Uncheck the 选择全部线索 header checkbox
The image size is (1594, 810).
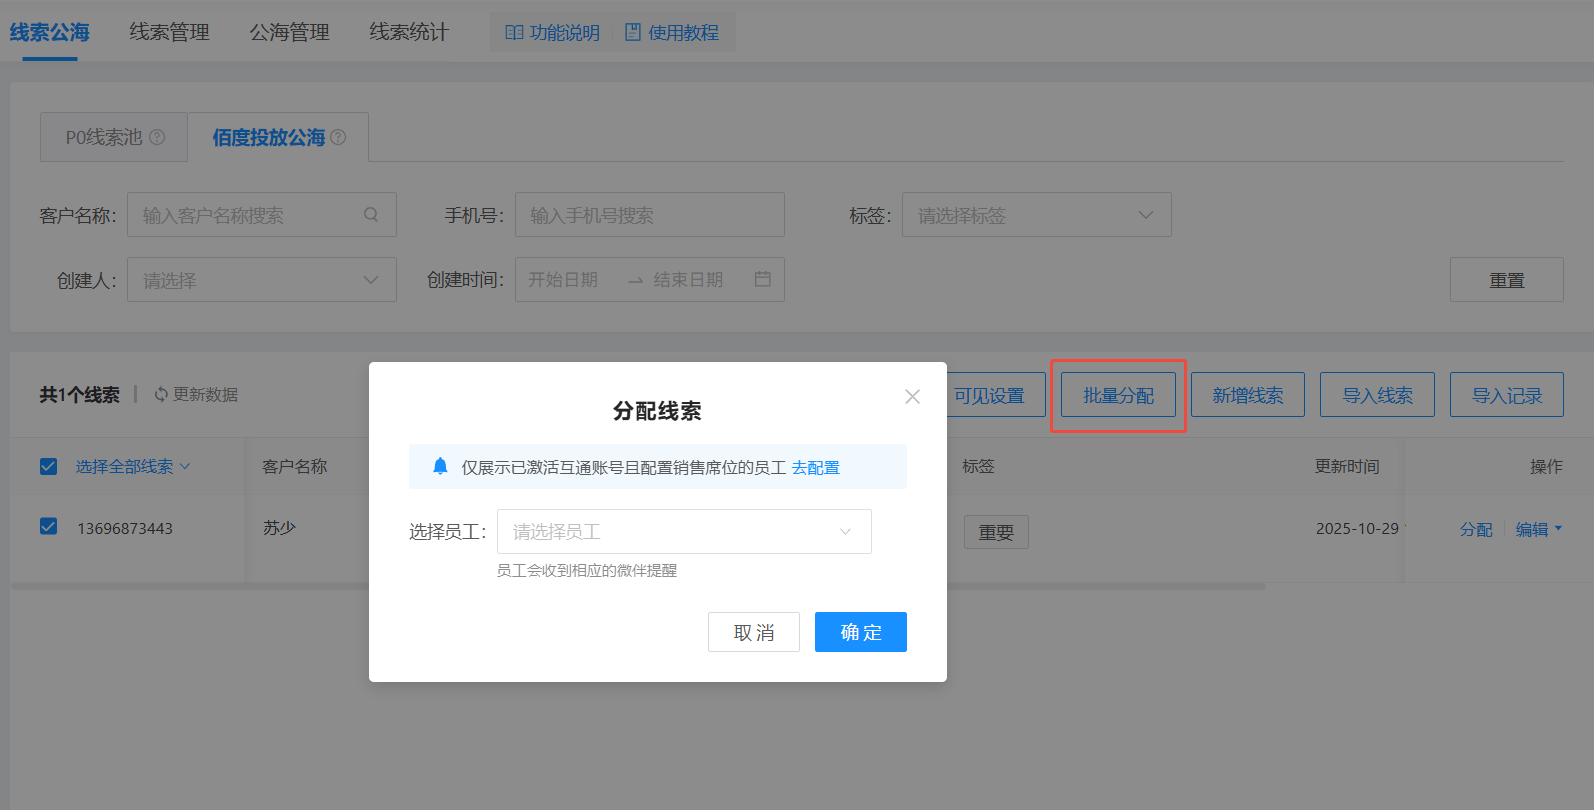click(48, 466)
